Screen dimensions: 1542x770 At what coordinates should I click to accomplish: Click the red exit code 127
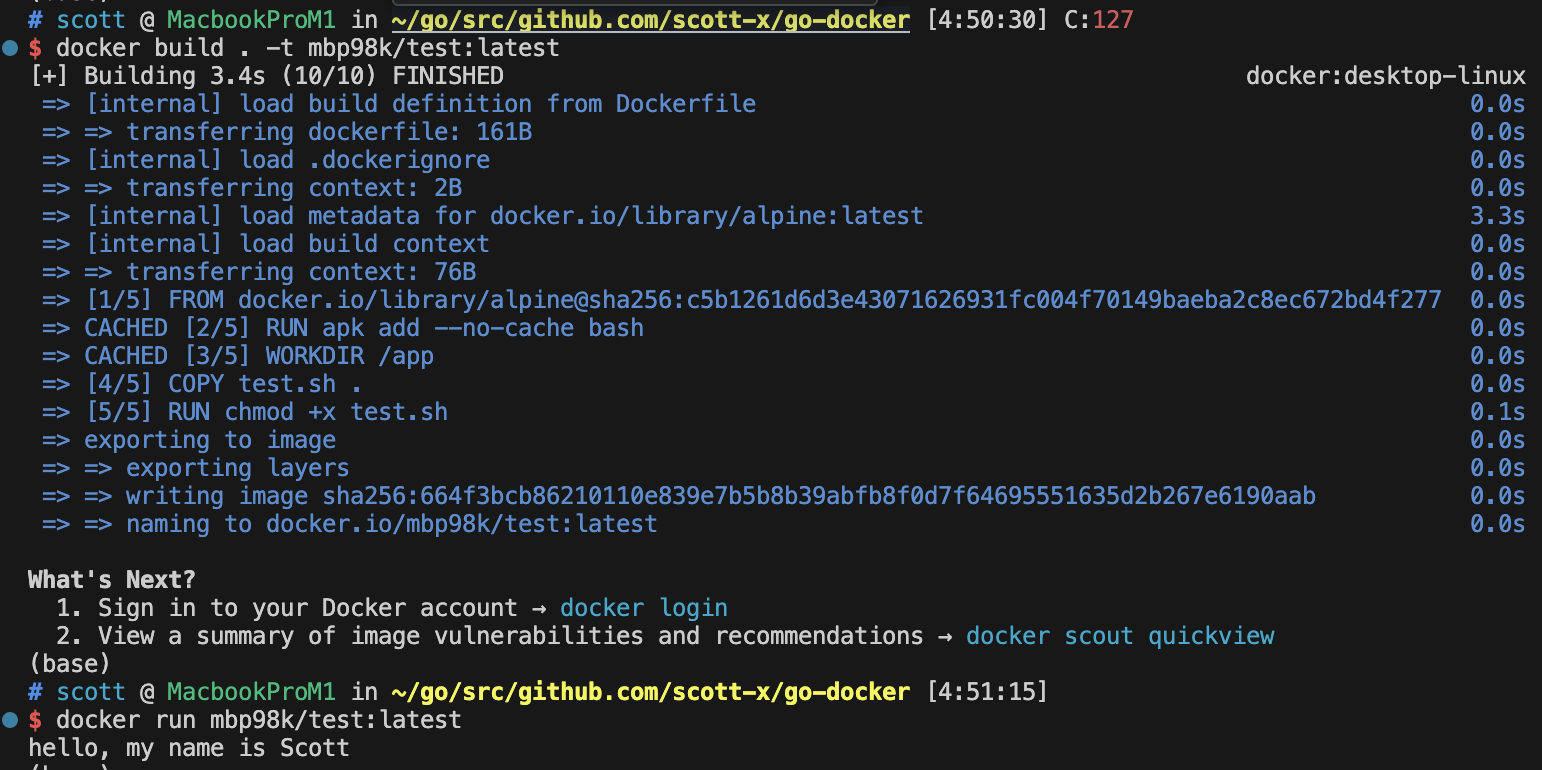tap(1113, 20)
